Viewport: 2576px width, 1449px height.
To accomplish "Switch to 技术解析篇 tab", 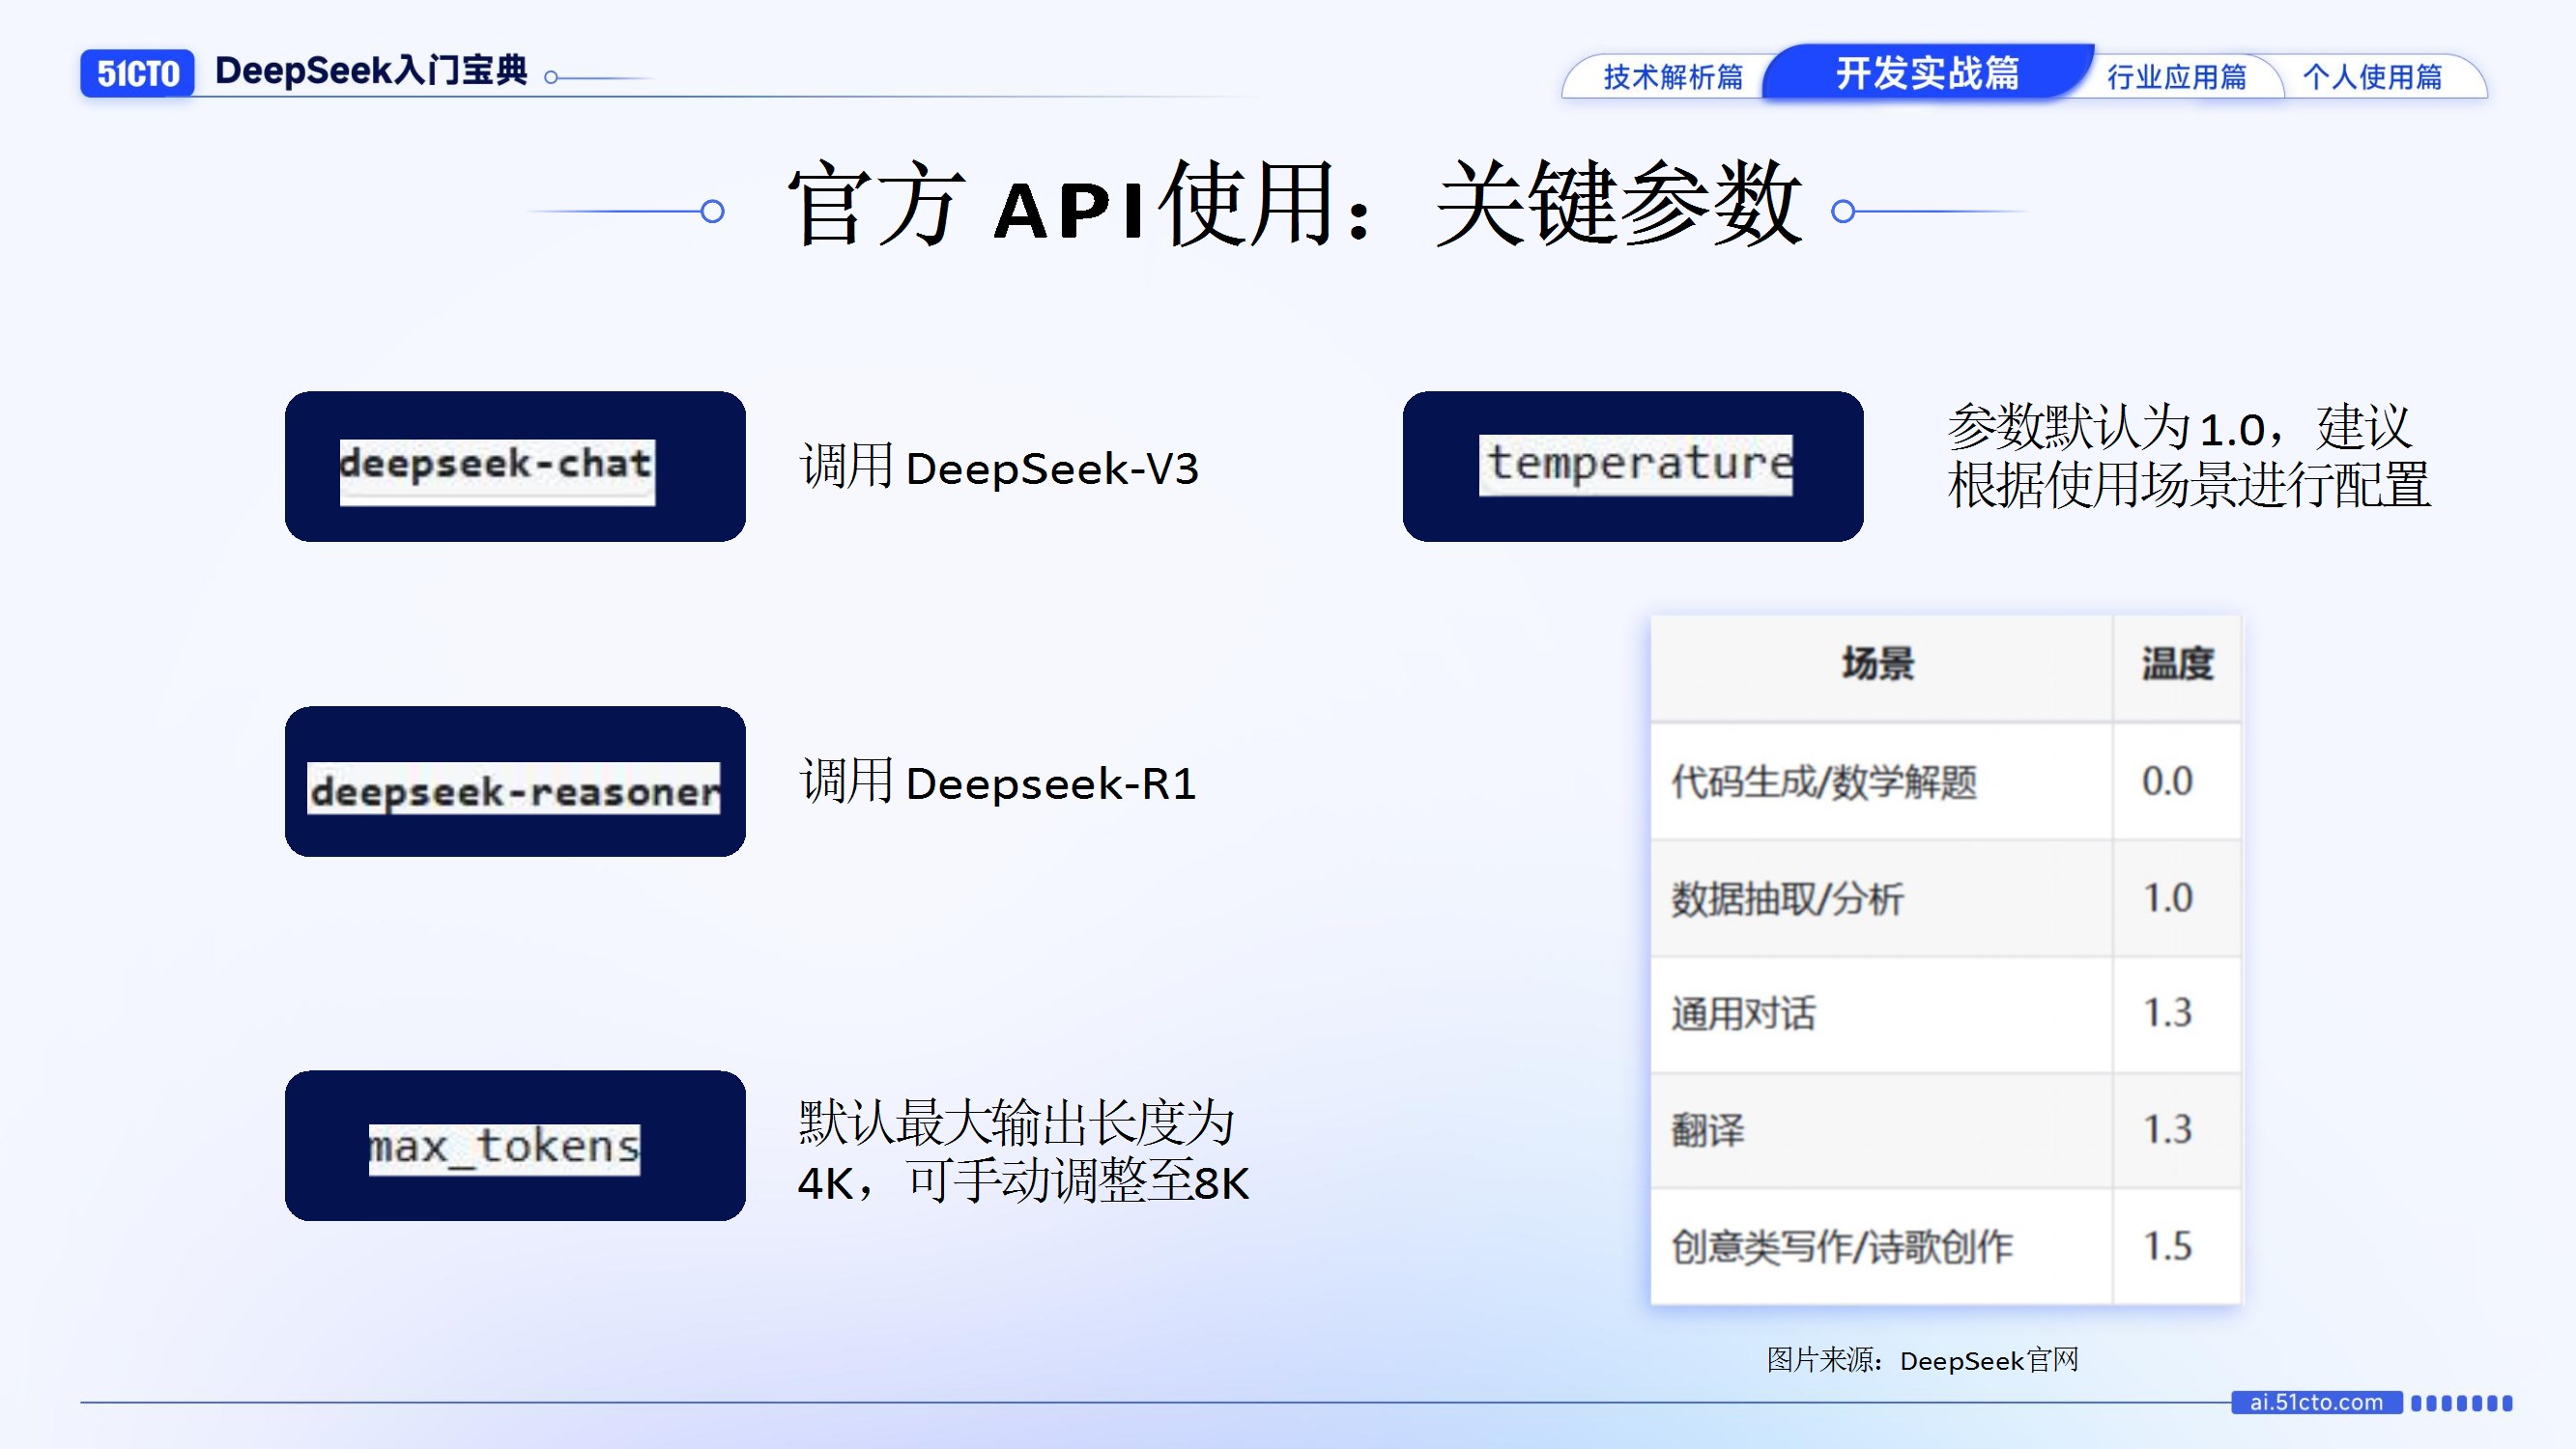I will click(x=1672, y=77).
